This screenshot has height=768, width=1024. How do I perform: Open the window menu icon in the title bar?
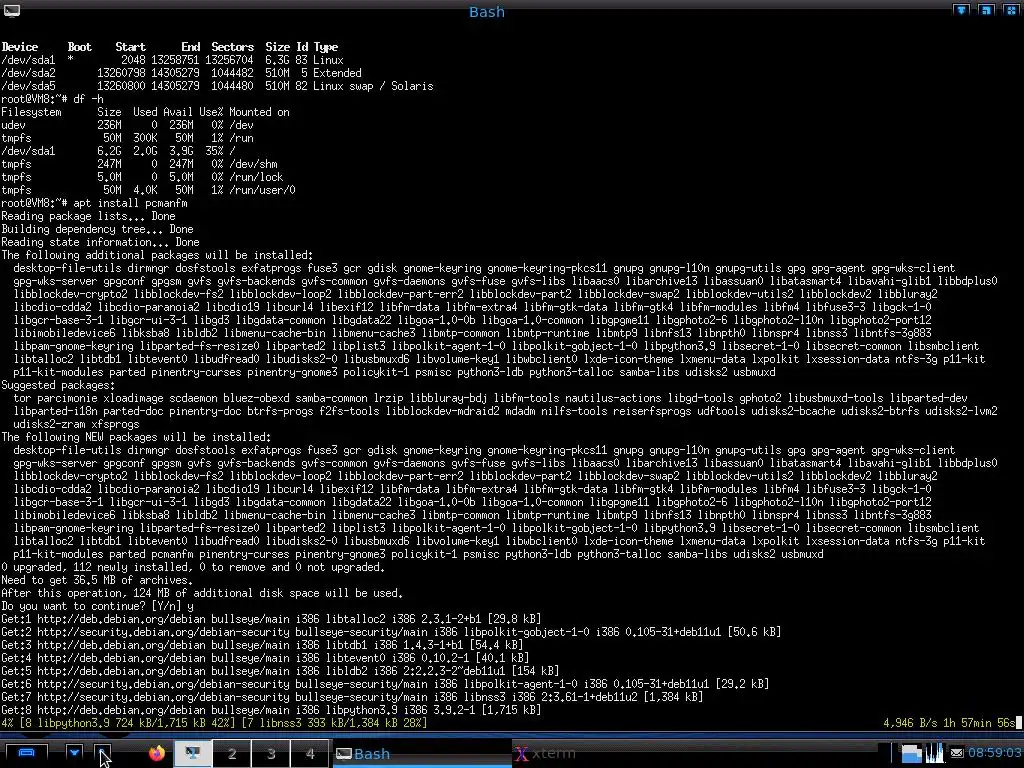click(12, 10)
